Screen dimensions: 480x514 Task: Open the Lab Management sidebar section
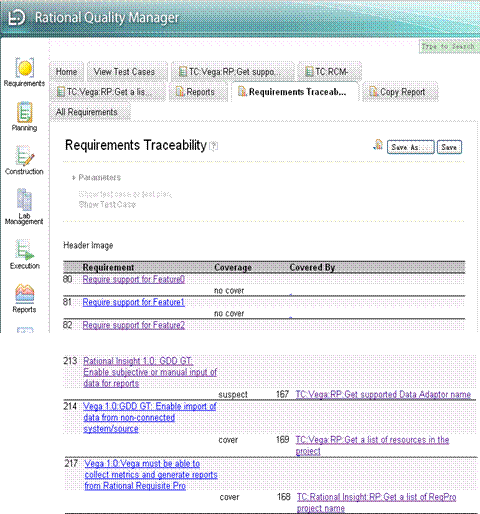24,207
